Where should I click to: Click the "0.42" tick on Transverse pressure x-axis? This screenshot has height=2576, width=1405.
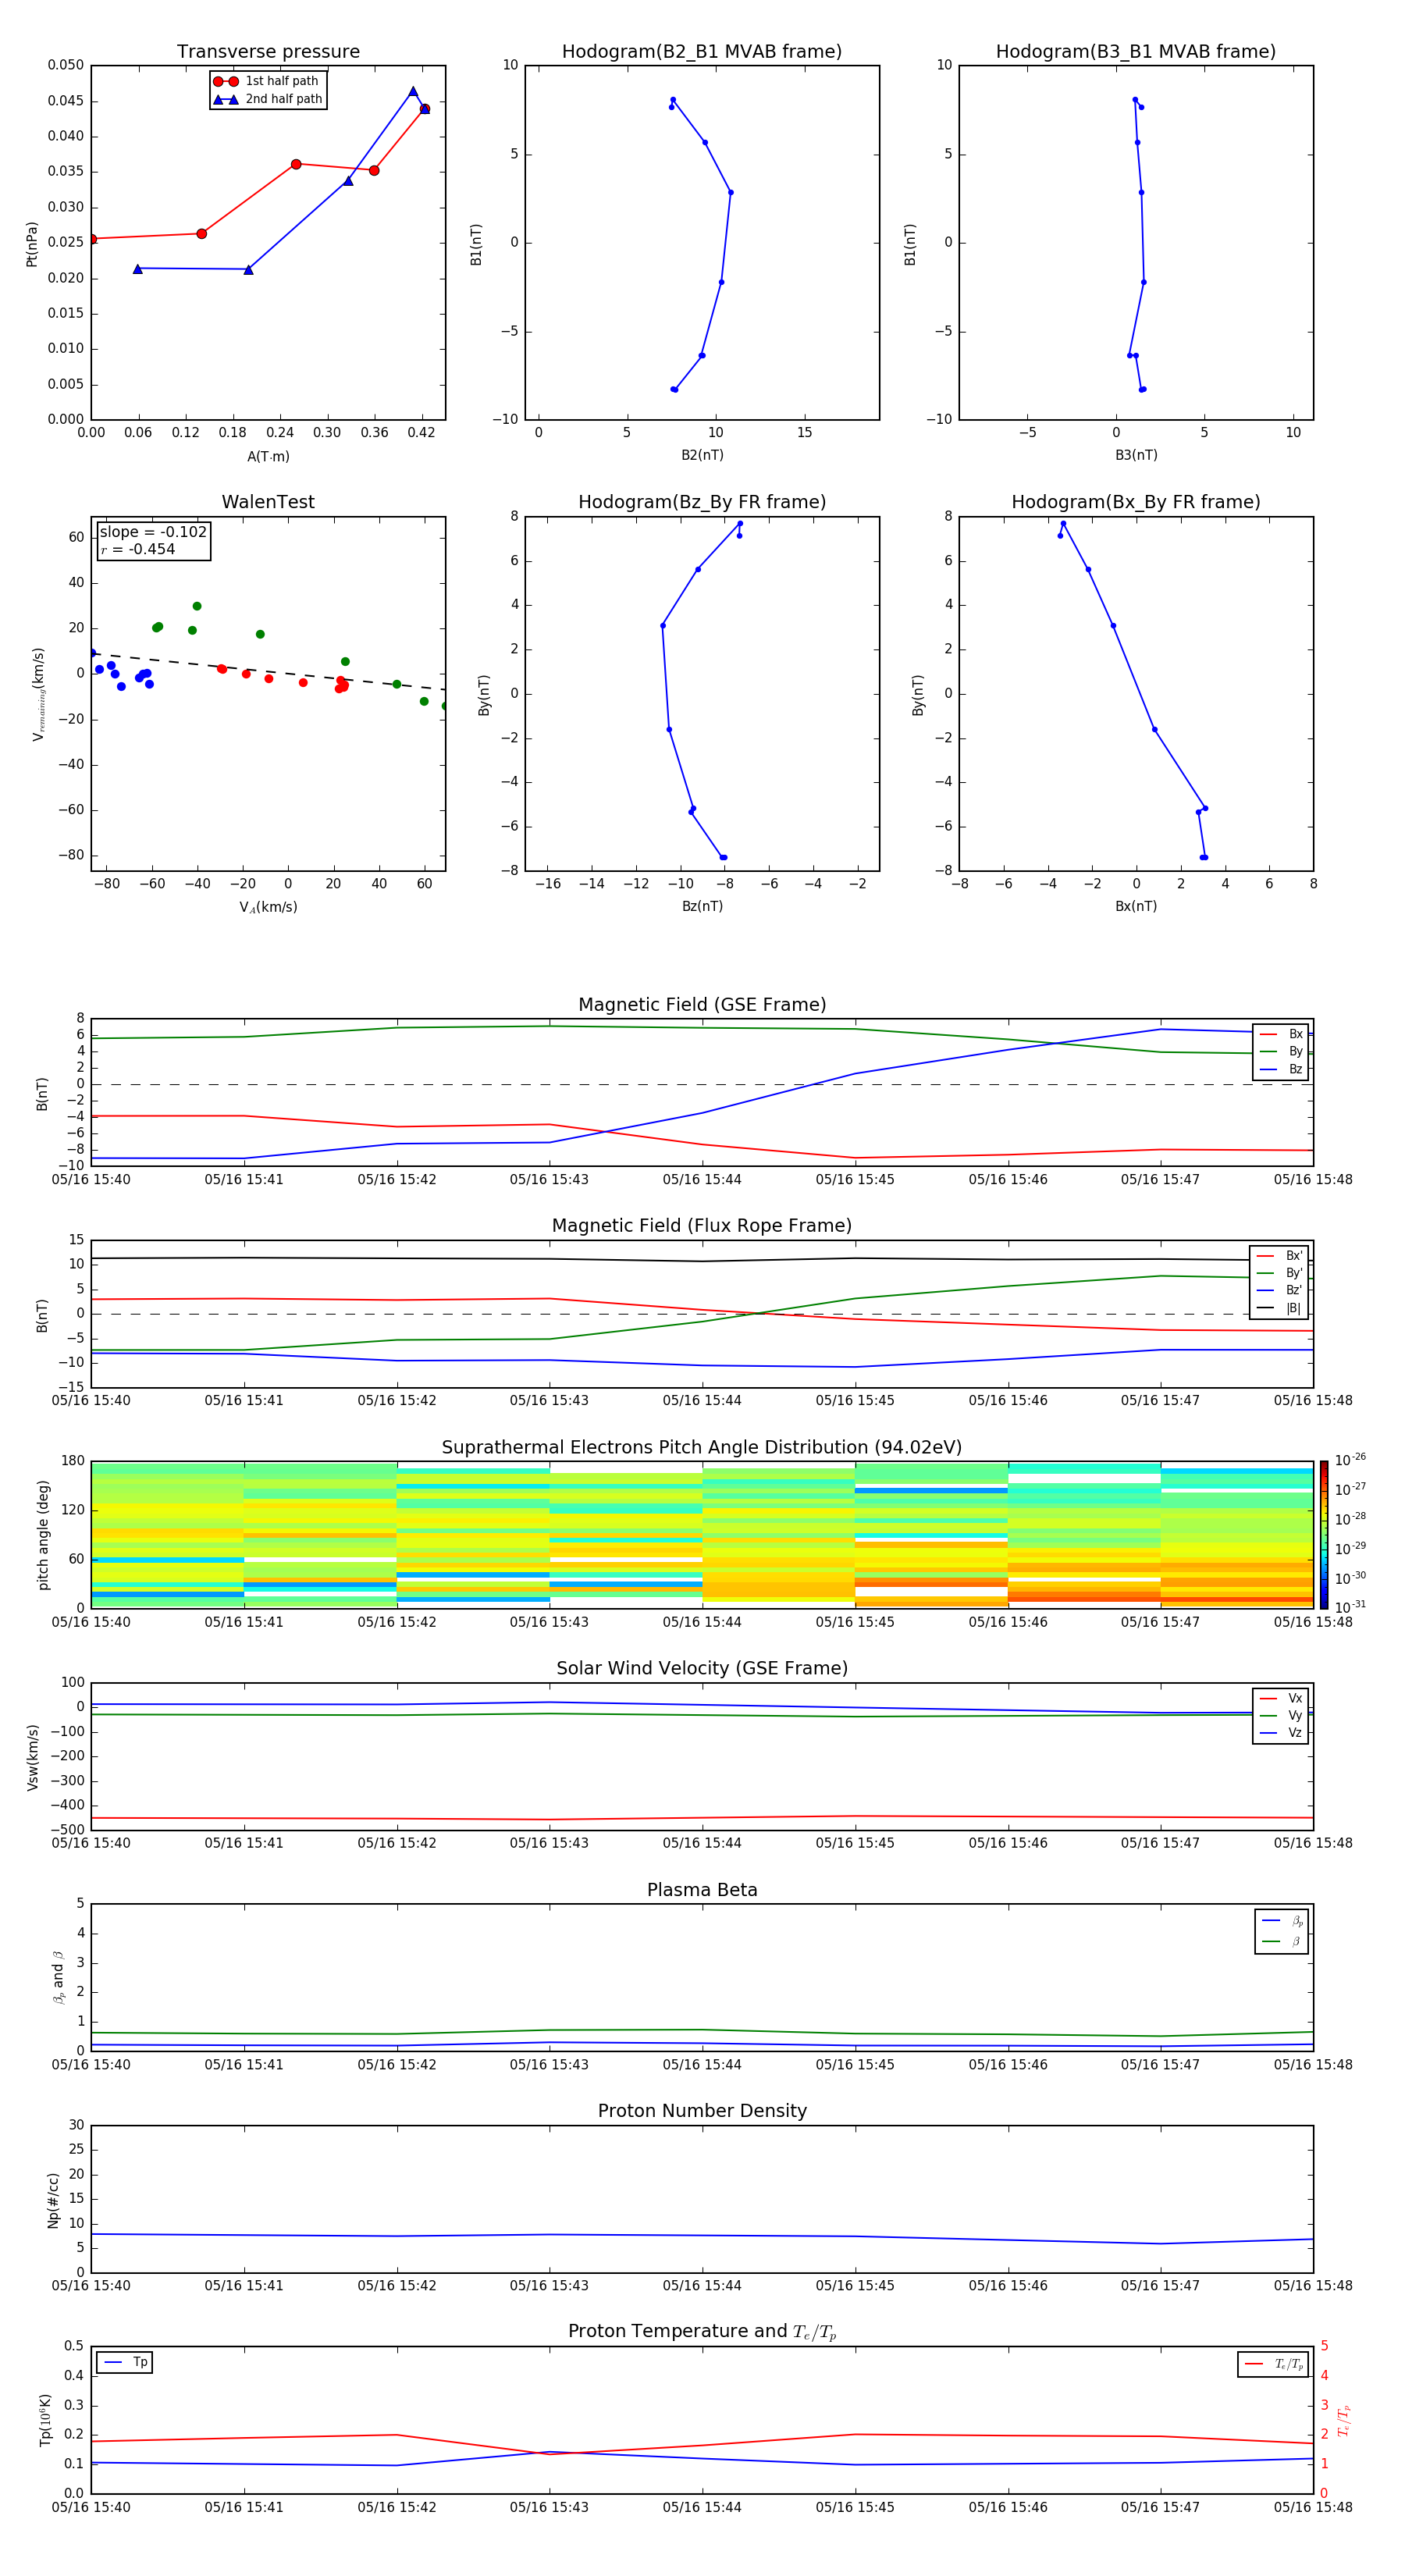click(421, 433)
